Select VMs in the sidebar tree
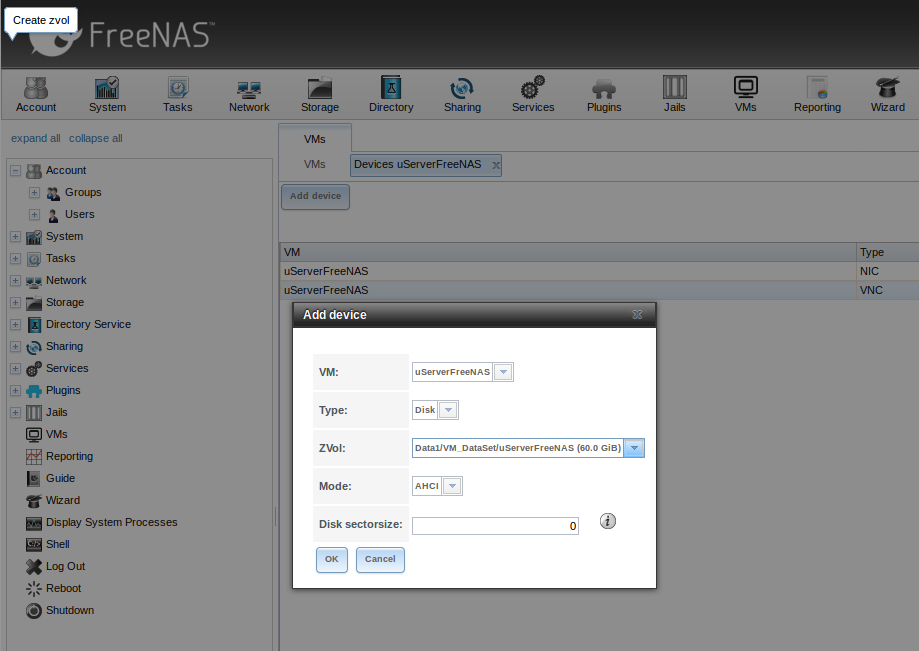The width and height of the screenshot is (919, 651). 47,434
